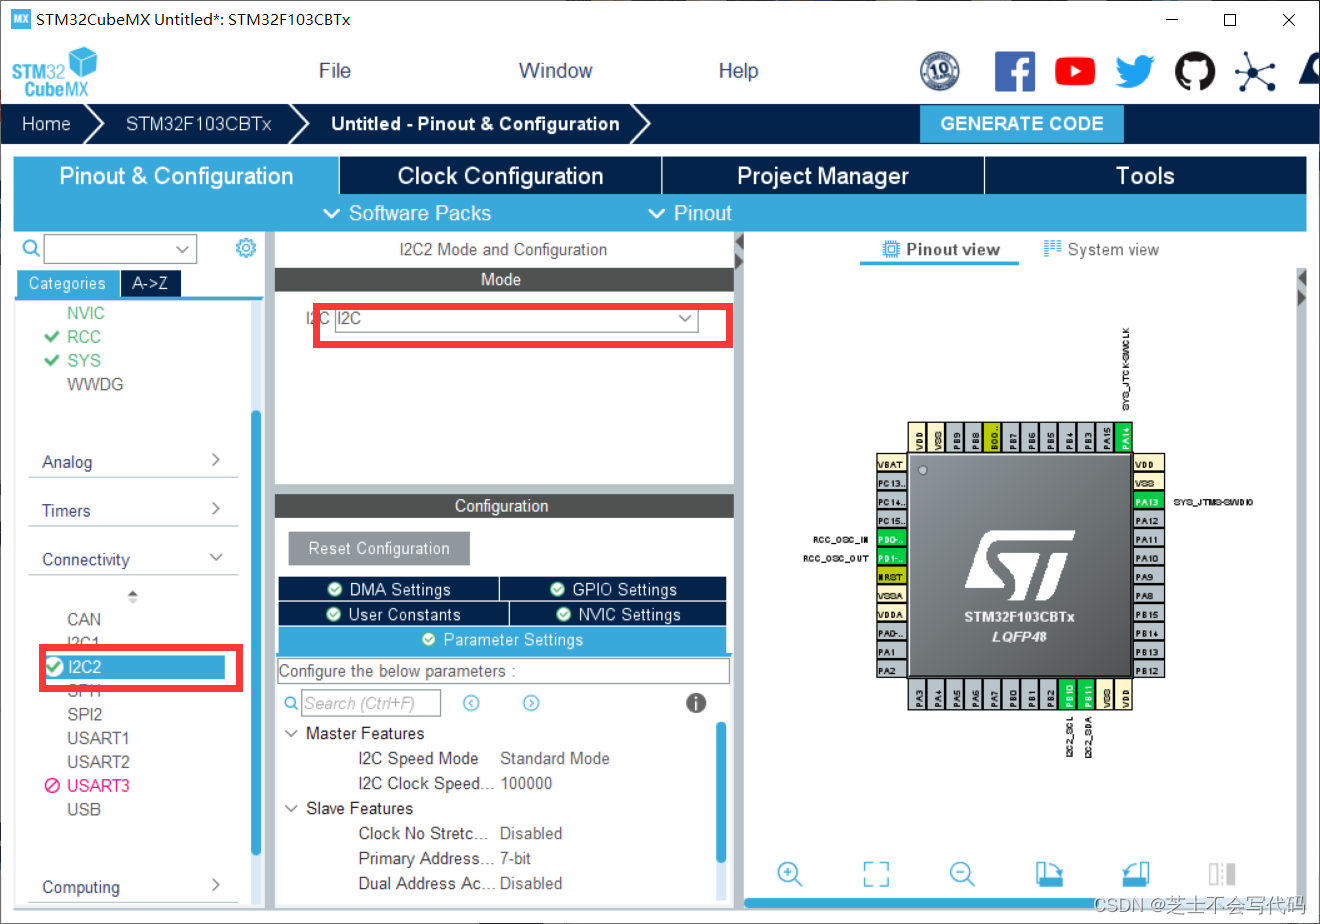
Task: Zoom in on the pinout view
Action: (790, 874)
